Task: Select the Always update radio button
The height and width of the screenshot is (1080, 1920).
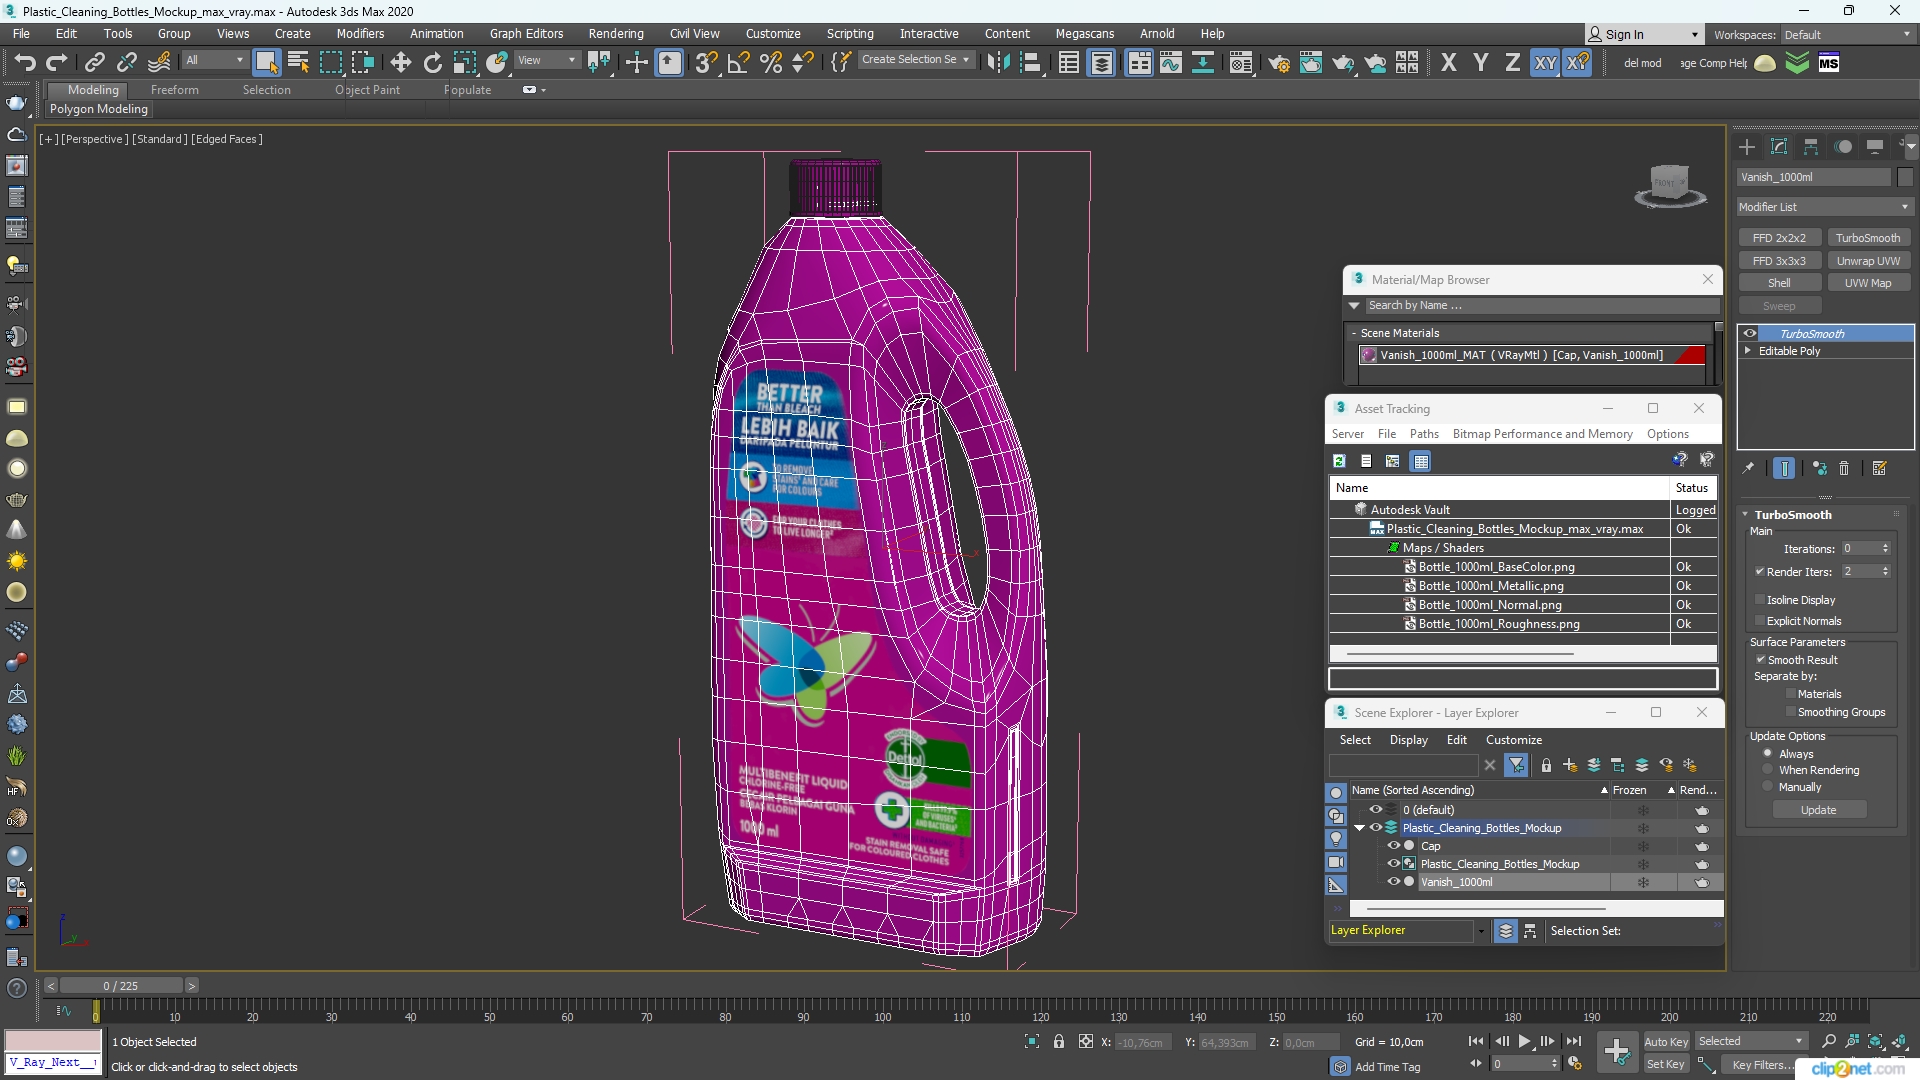Action: 1768,754
